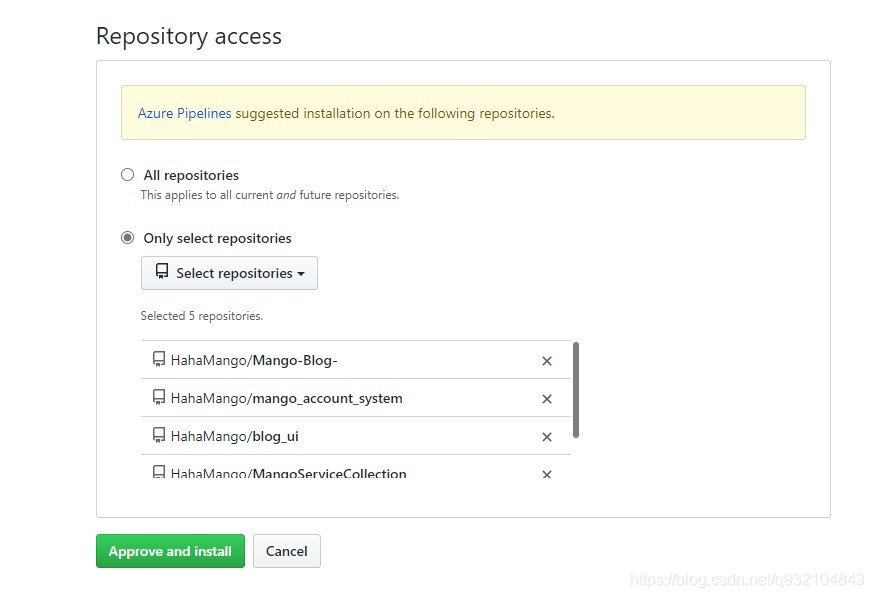The height and width of the screenshot is (598, 874).
Task: Click the repo icon beside blog_ui
Action: (159, 435)
